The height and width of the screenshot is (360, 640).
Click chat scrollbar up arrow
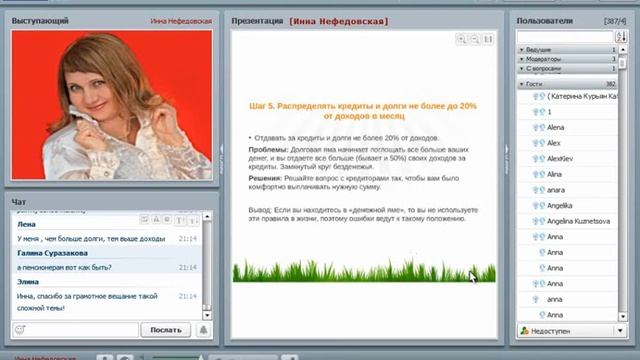[x=207, y=216]
